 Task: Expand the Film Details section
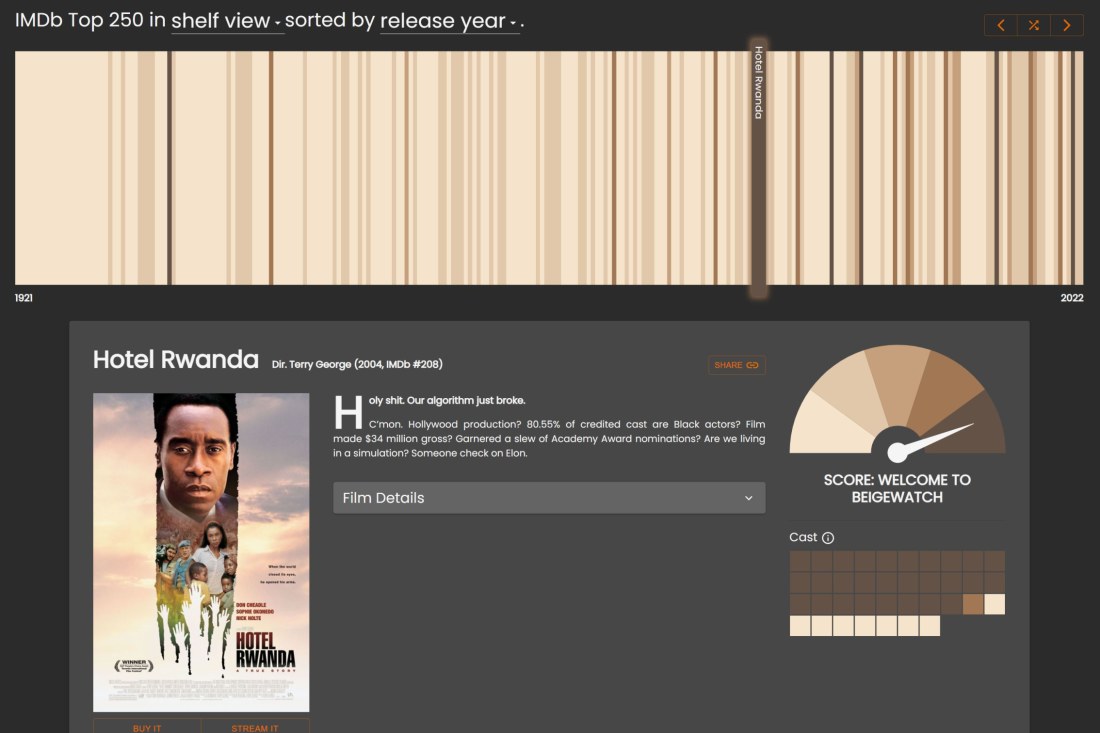549,498
